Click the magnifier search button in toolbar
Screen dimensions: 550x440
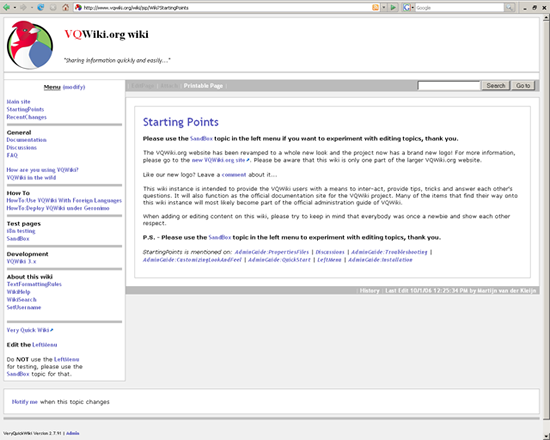point(509,7)
